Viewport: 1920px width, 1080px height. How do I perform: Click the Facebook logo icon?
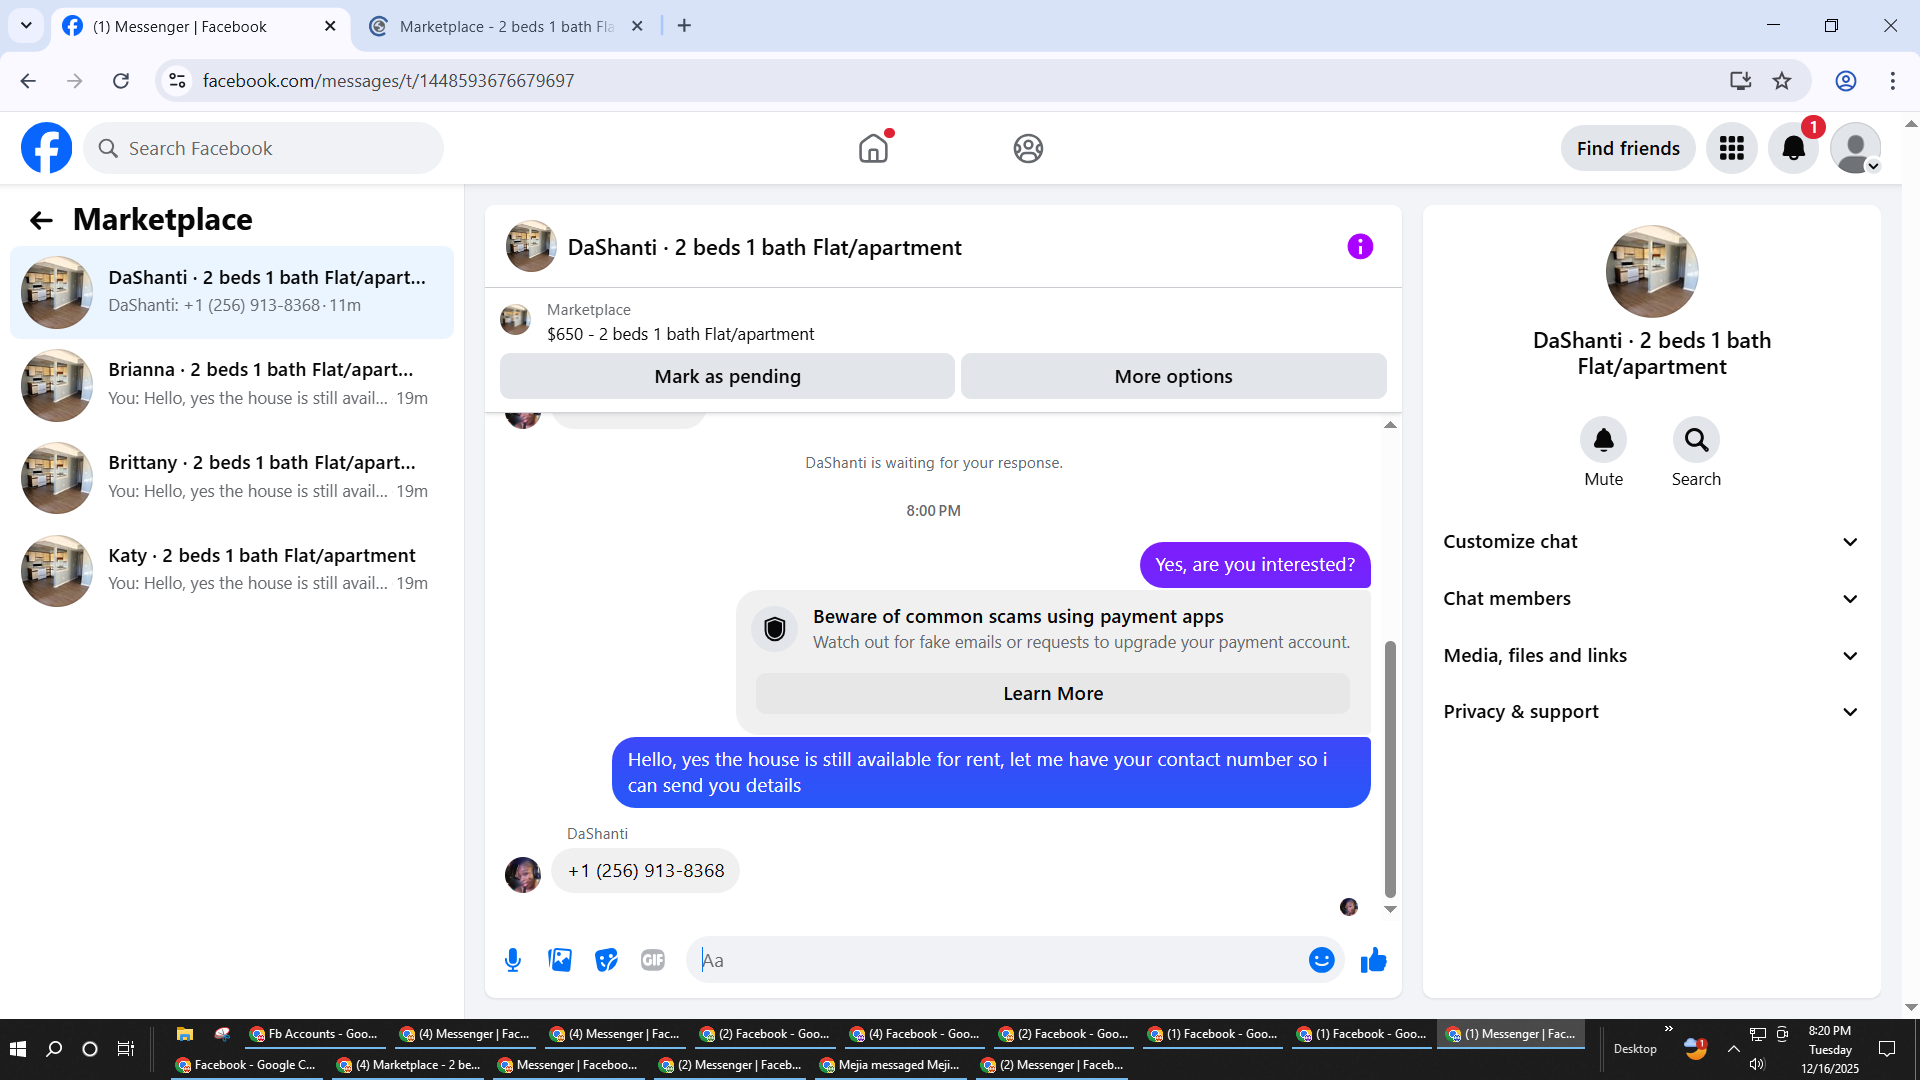47,148
